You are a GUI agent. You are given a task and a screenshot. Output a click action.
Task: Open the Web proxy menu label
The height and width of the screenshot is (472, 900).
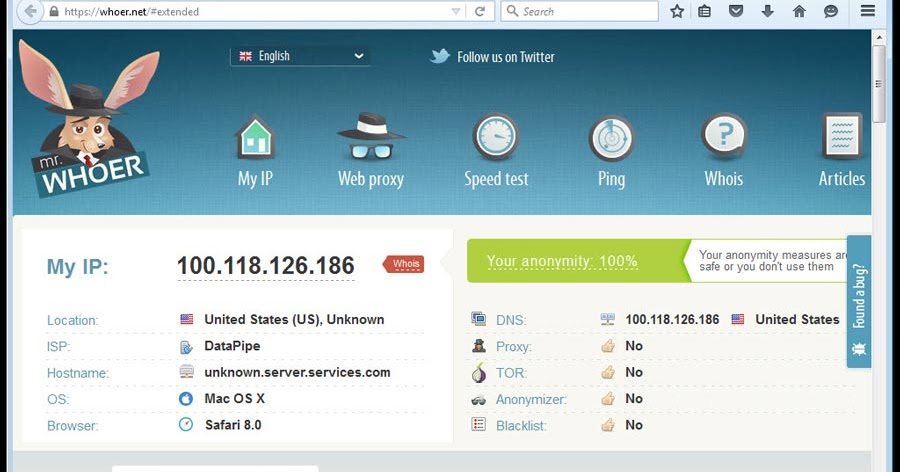coord(371,179)
